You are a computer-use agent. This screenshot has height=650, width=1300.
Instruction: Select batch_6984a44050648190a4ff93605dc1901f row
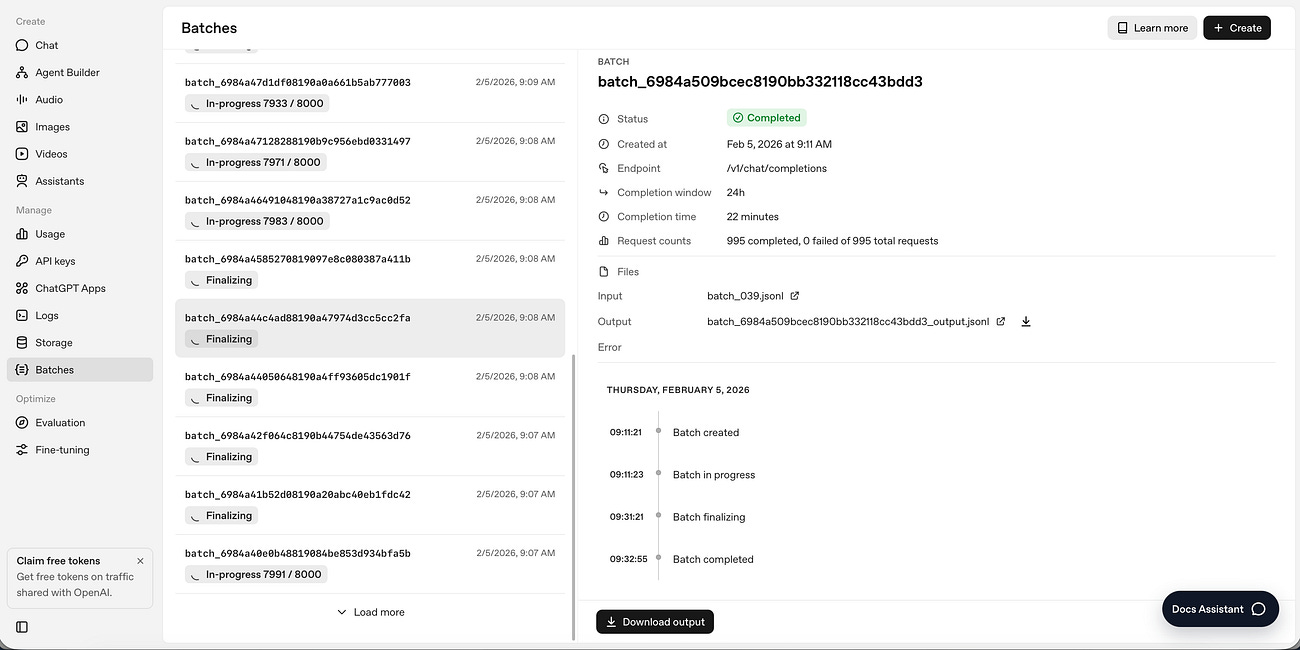tap(370, 387)
